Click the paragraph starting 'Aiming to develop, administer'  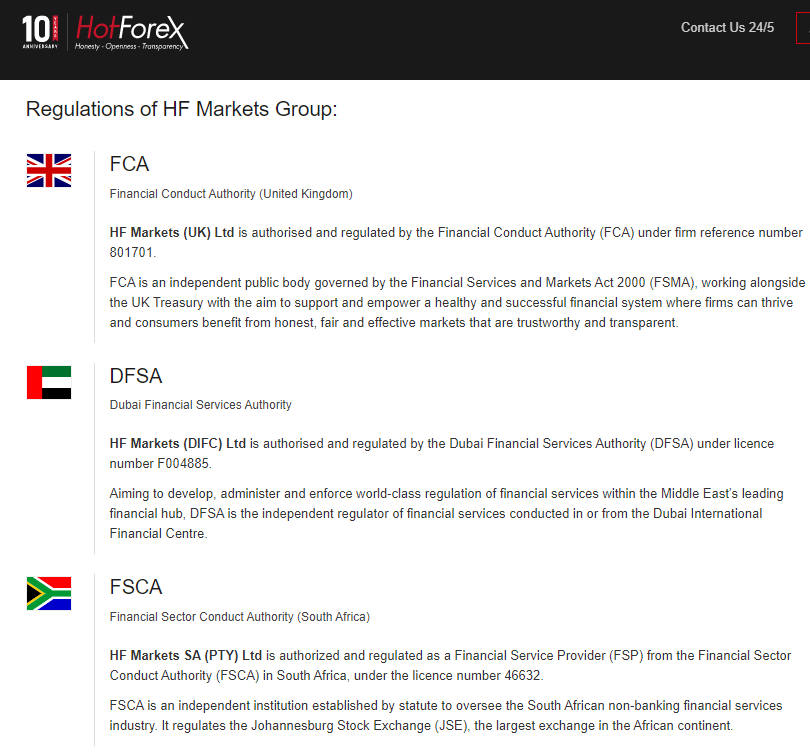pos(446,513)
